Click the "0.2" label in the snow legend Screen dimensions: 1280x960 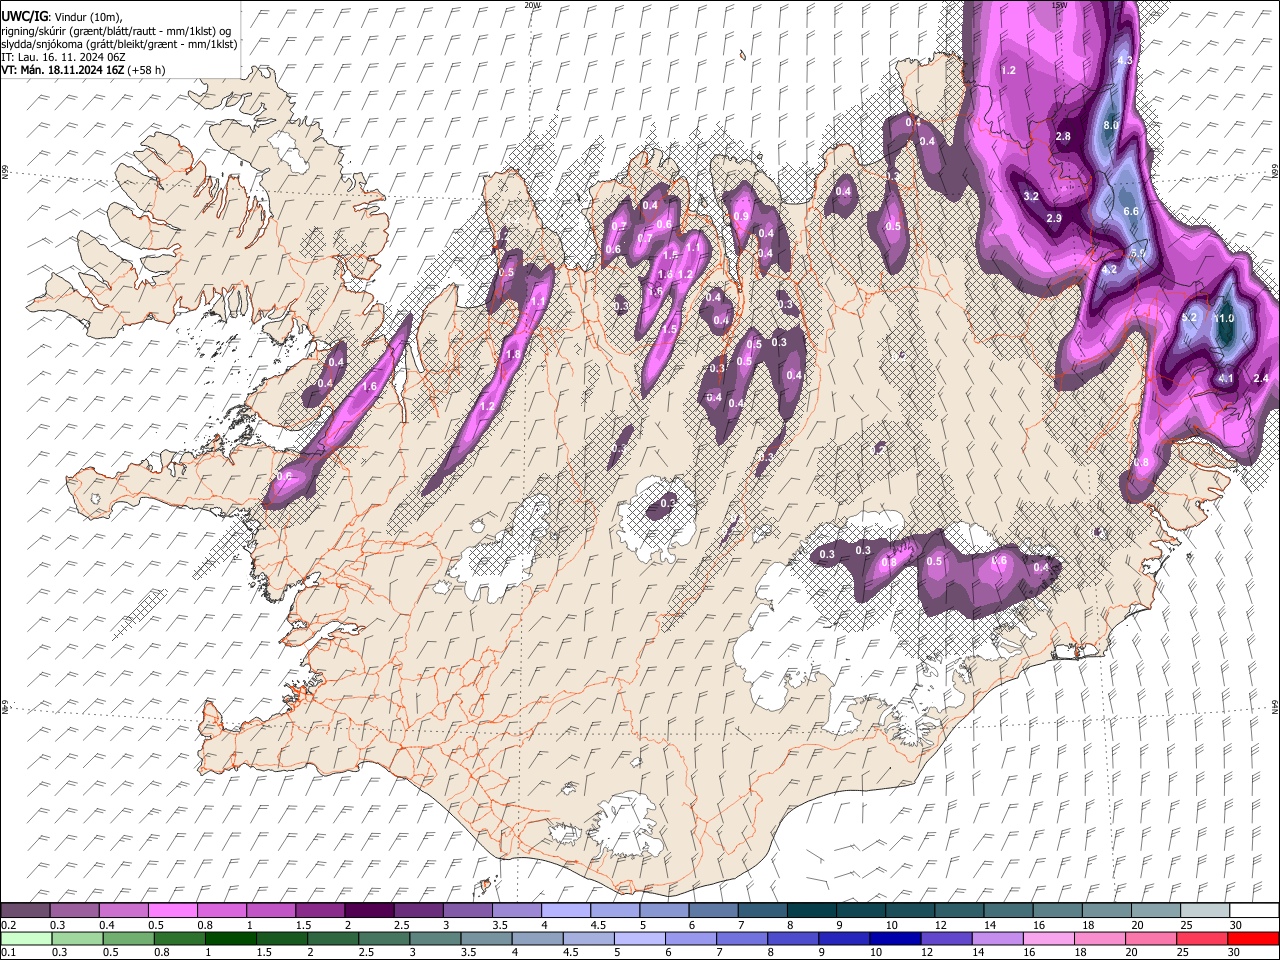(8, 925)
